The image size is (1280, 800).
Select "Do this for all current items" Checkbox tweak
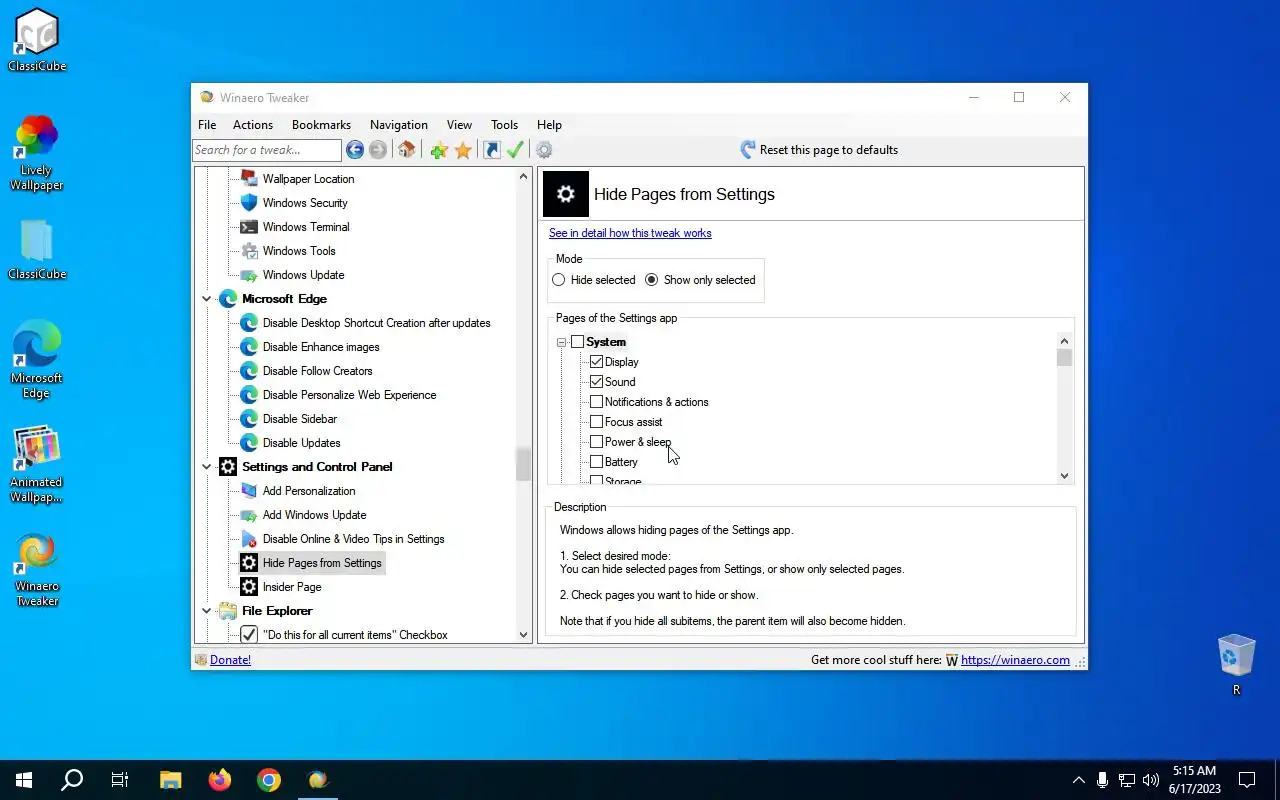tap(355, 635)
